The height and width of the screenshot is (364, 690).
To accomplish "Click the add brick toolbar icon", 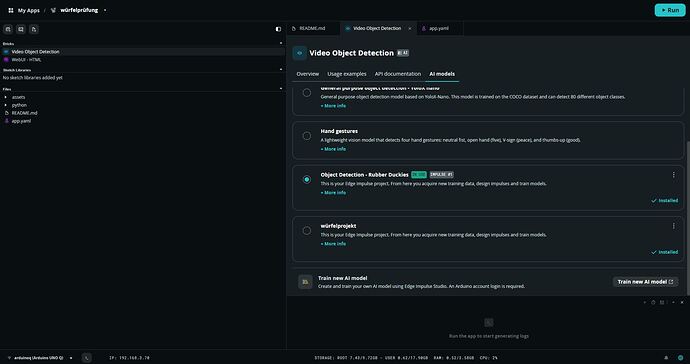I will (8, 29).
